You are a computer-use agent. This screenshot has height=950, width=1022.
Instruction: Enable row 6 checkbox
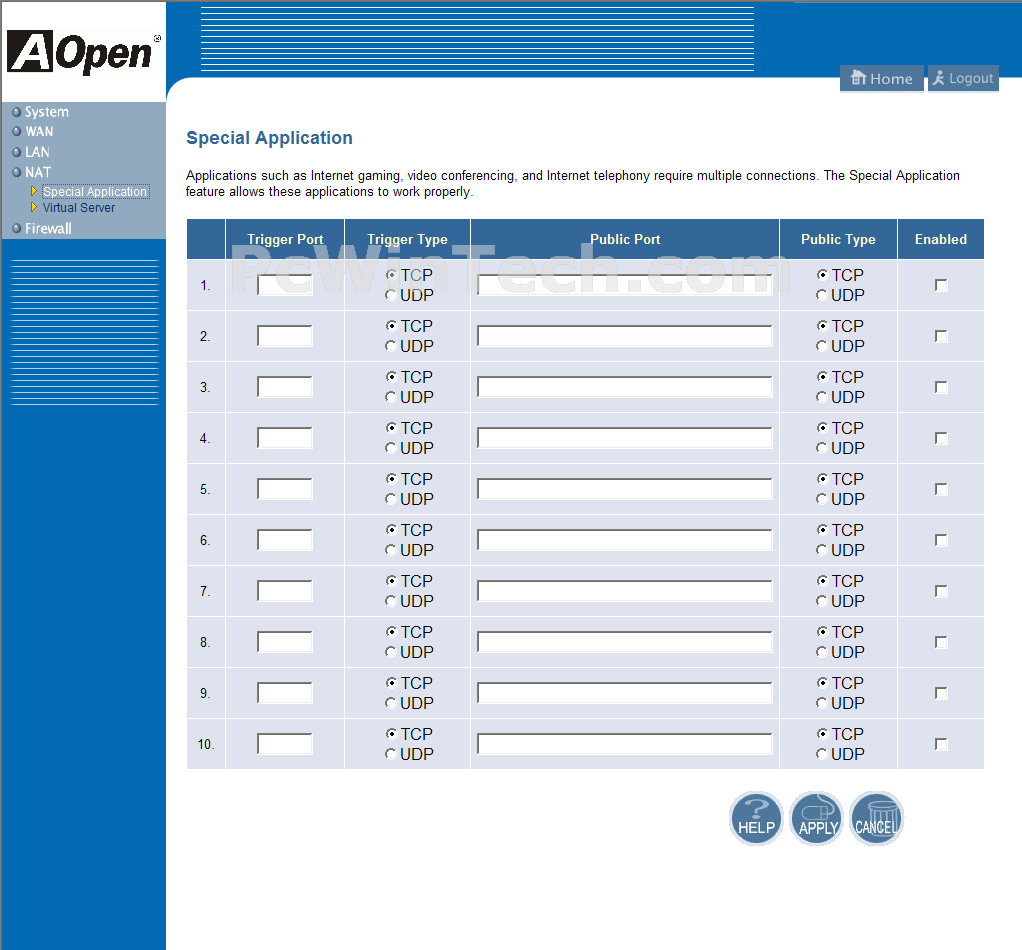[941, 540]
